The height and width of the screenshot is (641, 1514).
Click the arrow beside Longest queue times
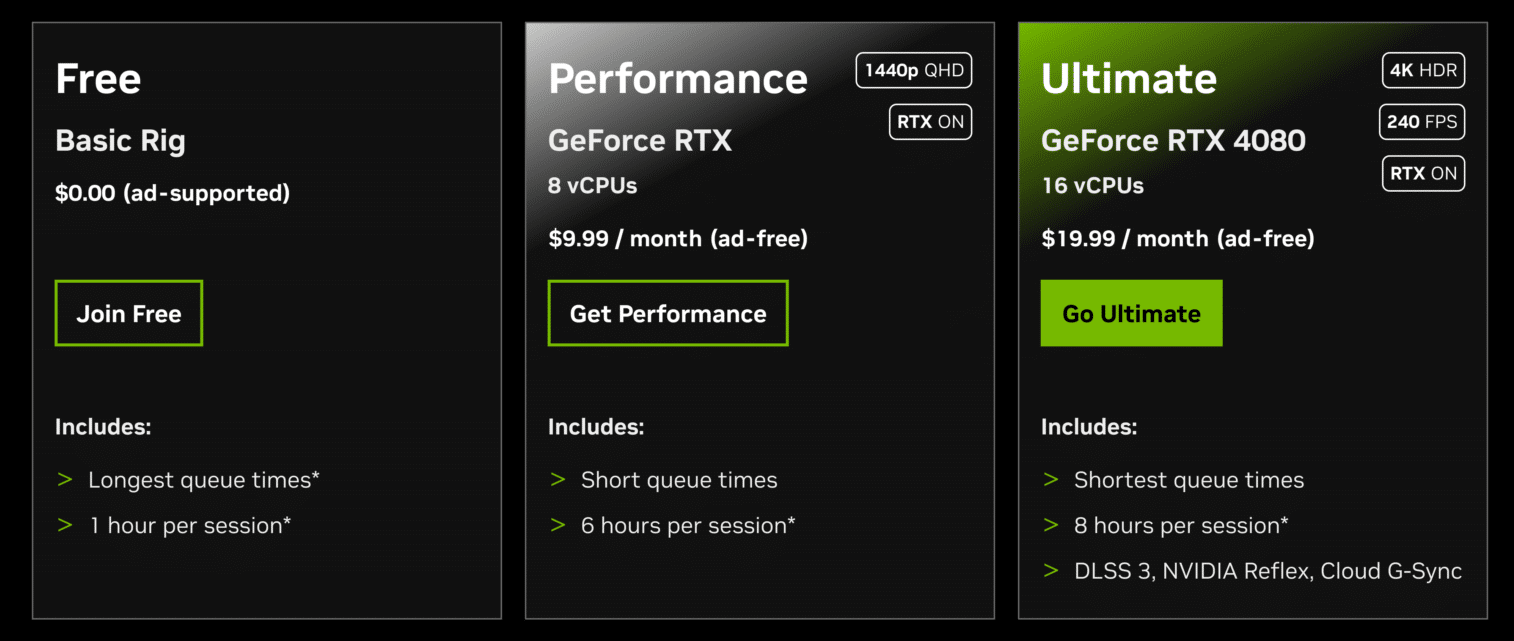[65, 480]
